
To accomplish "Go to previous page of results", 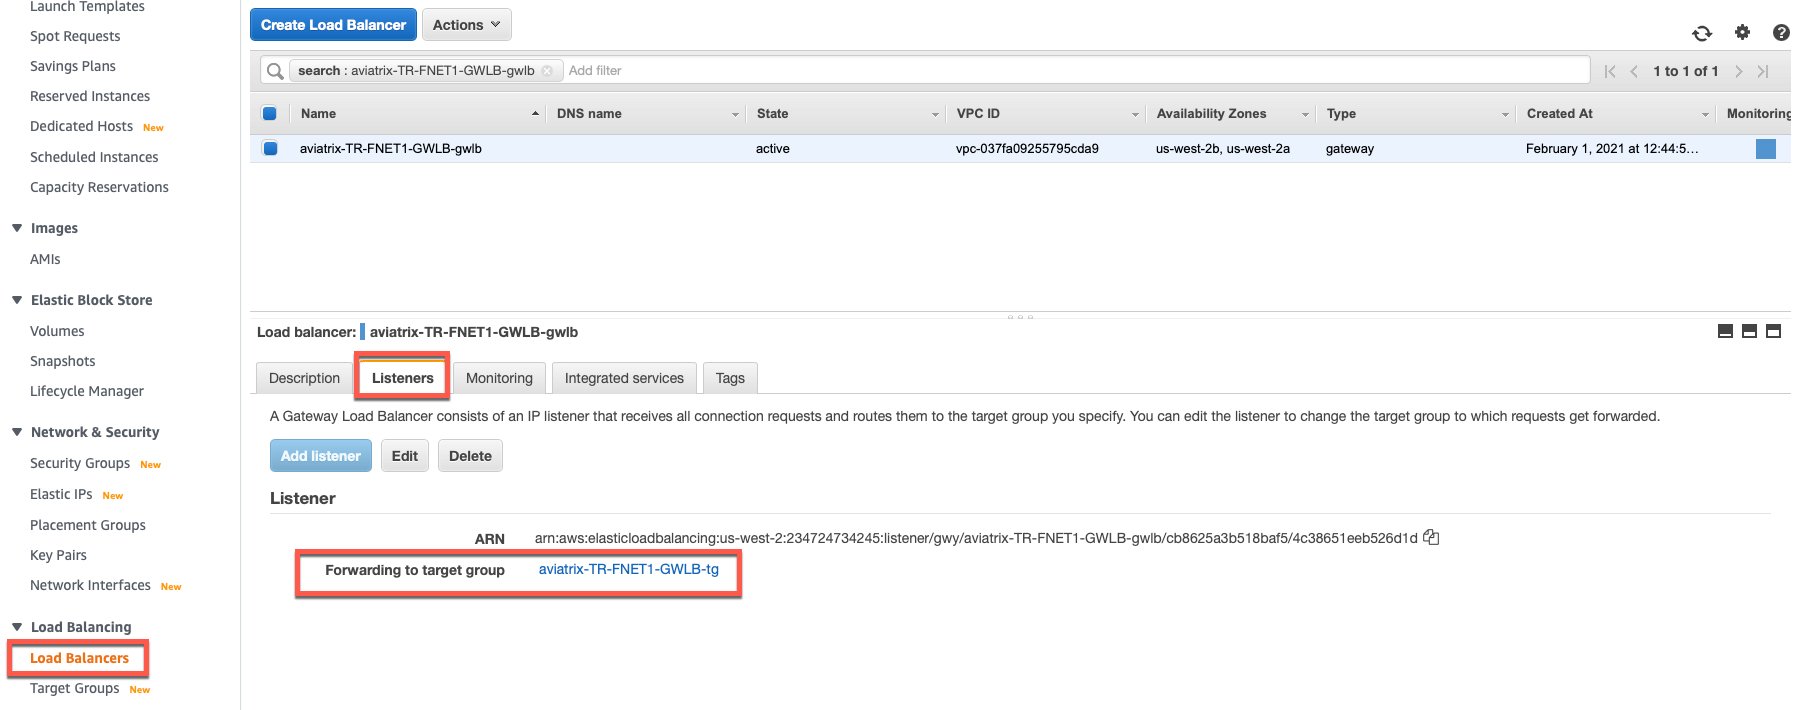I will 1634,71.
